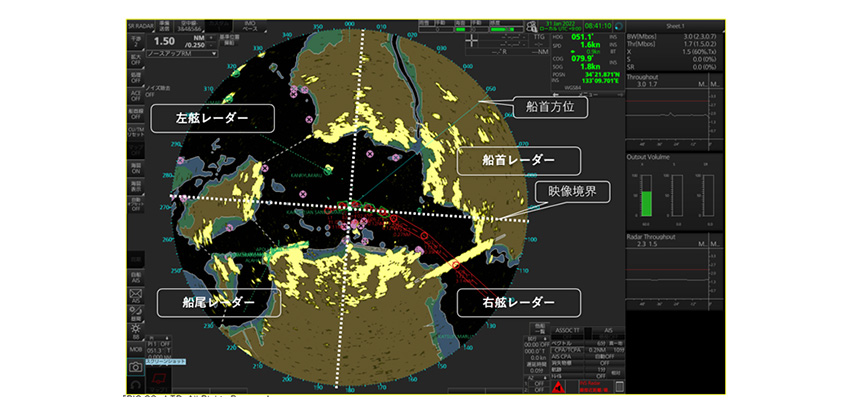Click the 1.50 NM range value
850x410 pixels.
point(164,42)
